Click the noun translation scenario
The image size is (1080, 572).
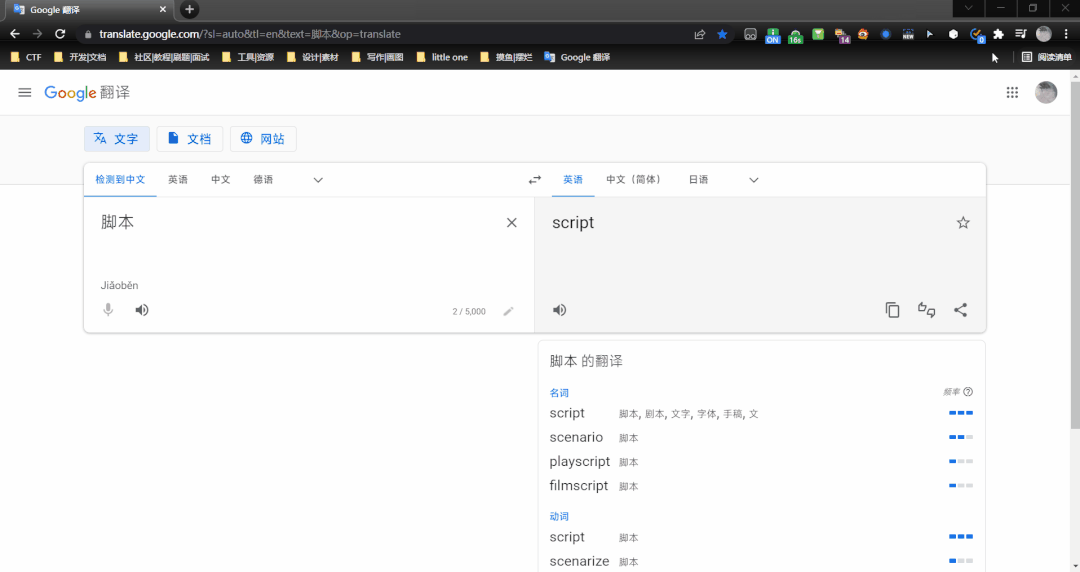click(576, 438)
